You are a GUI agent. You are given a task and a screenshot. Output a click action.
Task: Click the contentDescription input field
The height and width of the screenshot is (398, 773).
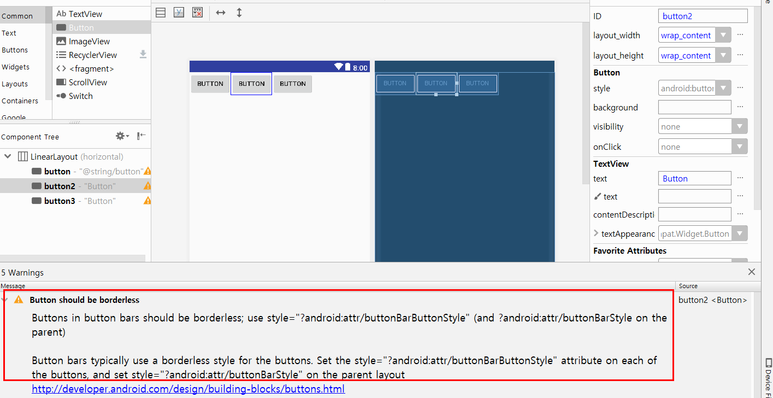[x=695, y=214]
